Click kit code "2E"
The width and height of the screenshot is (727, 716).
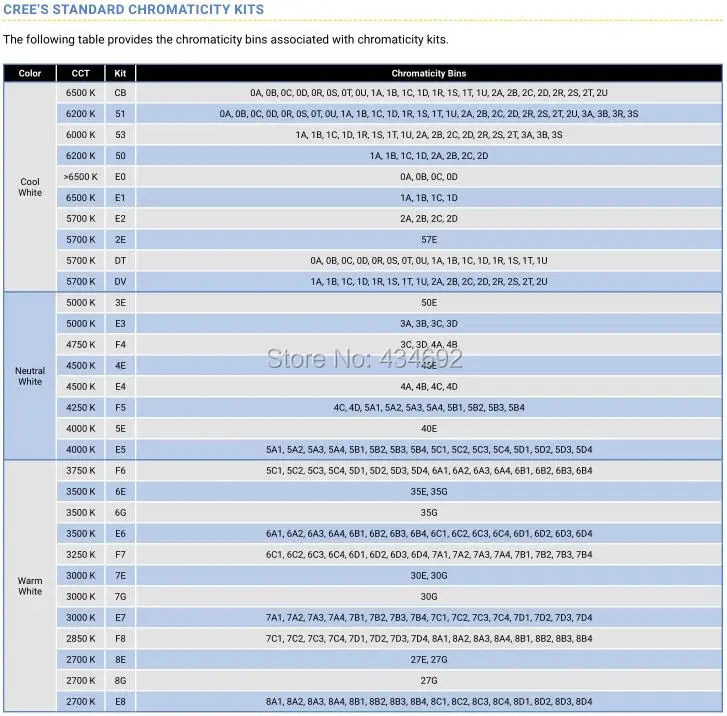120,240
